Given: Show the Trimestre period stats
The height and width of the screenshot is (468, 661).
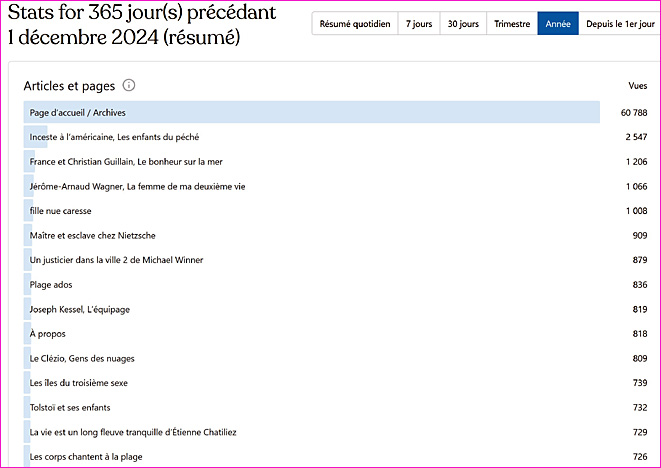Looking at the screenshot, I should [512, 24].
